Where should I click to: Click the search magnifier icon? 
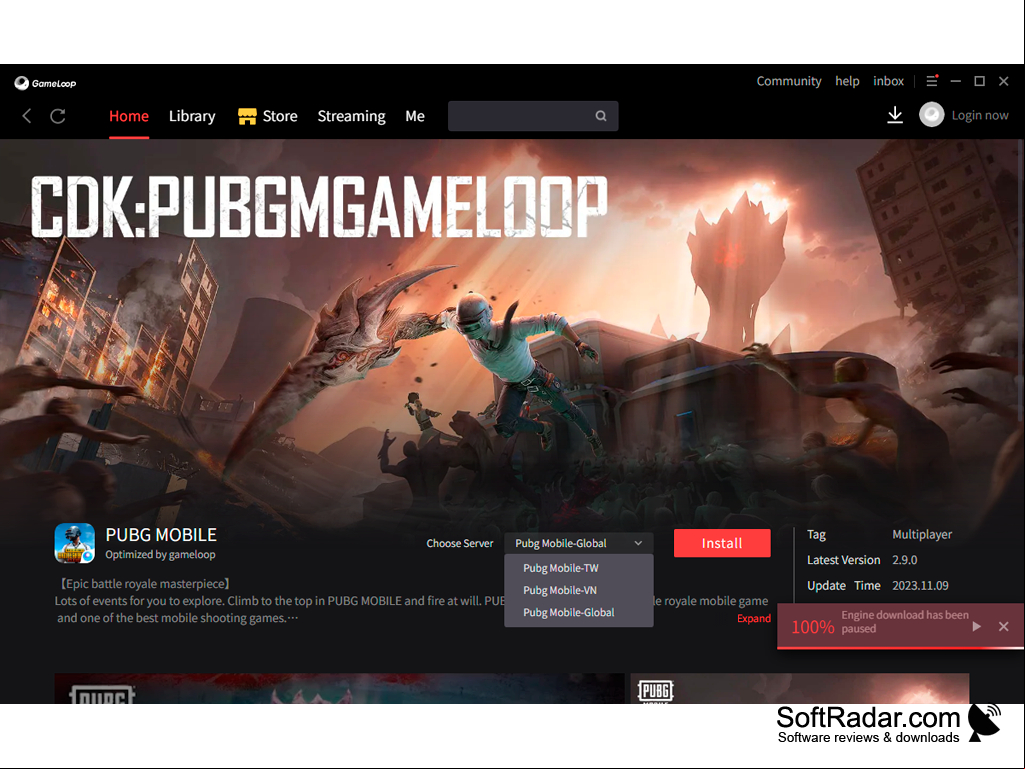(x=601, y=116)
